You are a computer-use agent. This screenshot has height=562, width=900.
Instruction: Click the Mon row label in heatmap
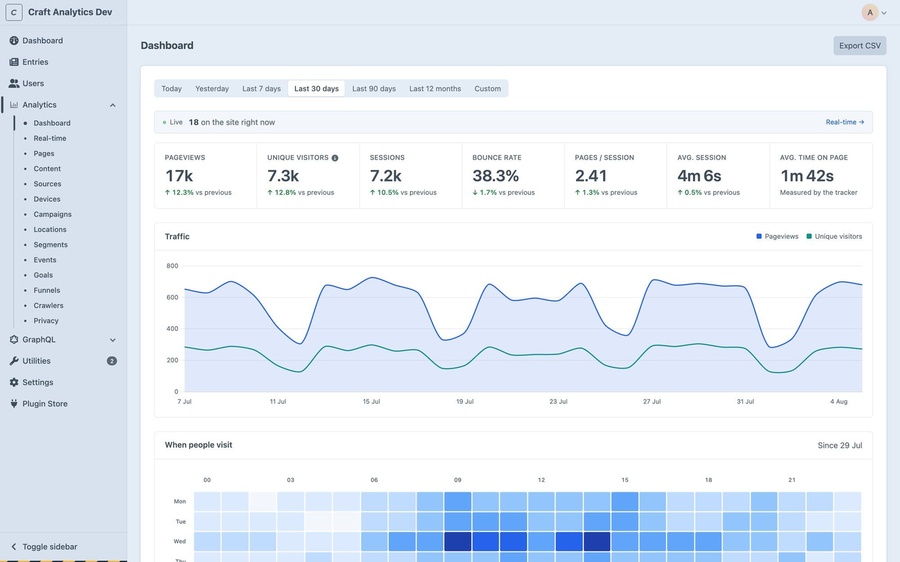[180, 501]
